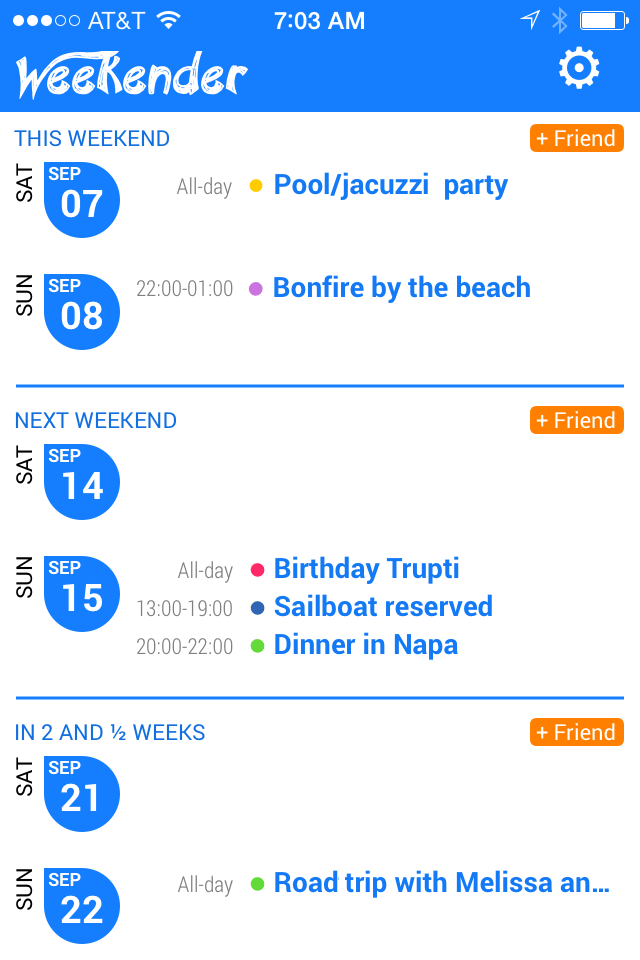This screenshot has width=640, height=960.
Task: Open the Birthday Trupti event
Action: point(366,569)
